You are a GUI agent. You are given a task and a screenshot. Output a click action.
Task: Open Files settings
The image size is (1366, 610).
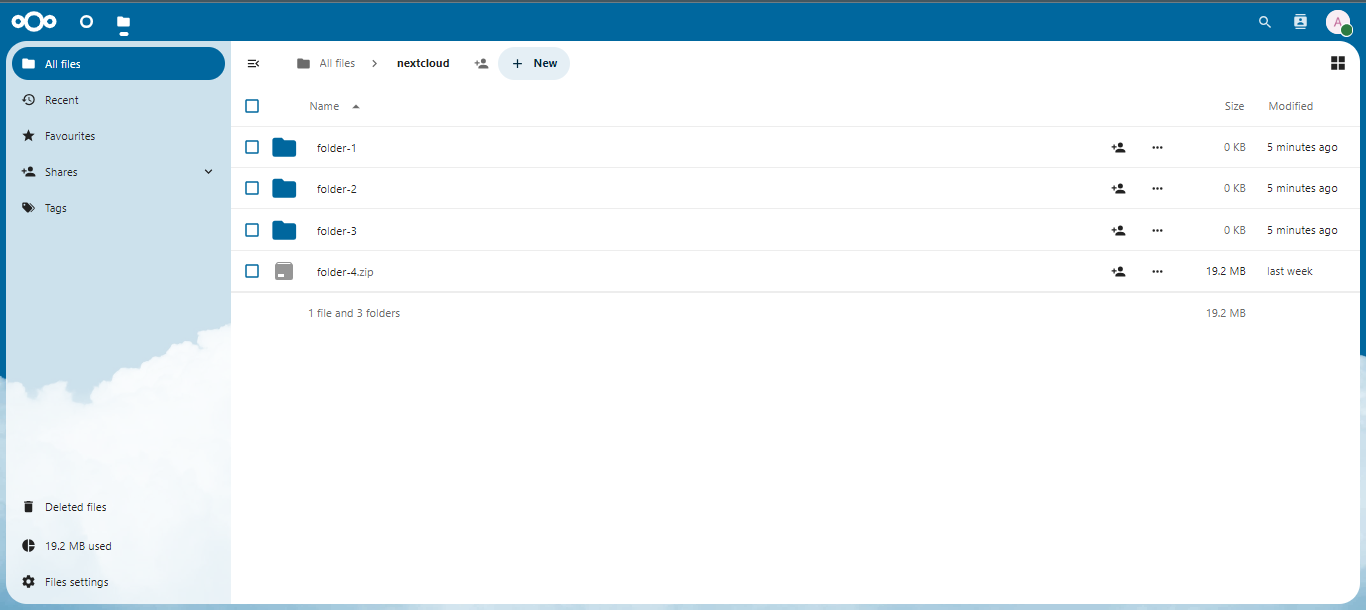click(x=76, y=582)
